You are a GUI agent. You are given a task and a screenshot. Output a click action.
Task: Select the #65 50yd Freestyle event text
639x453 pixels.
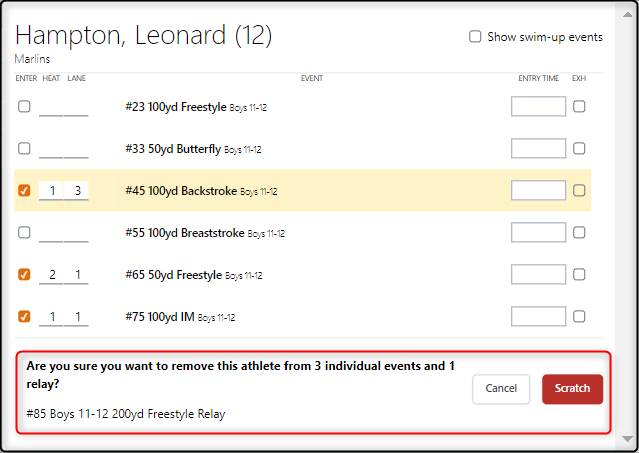coord(194,275)
